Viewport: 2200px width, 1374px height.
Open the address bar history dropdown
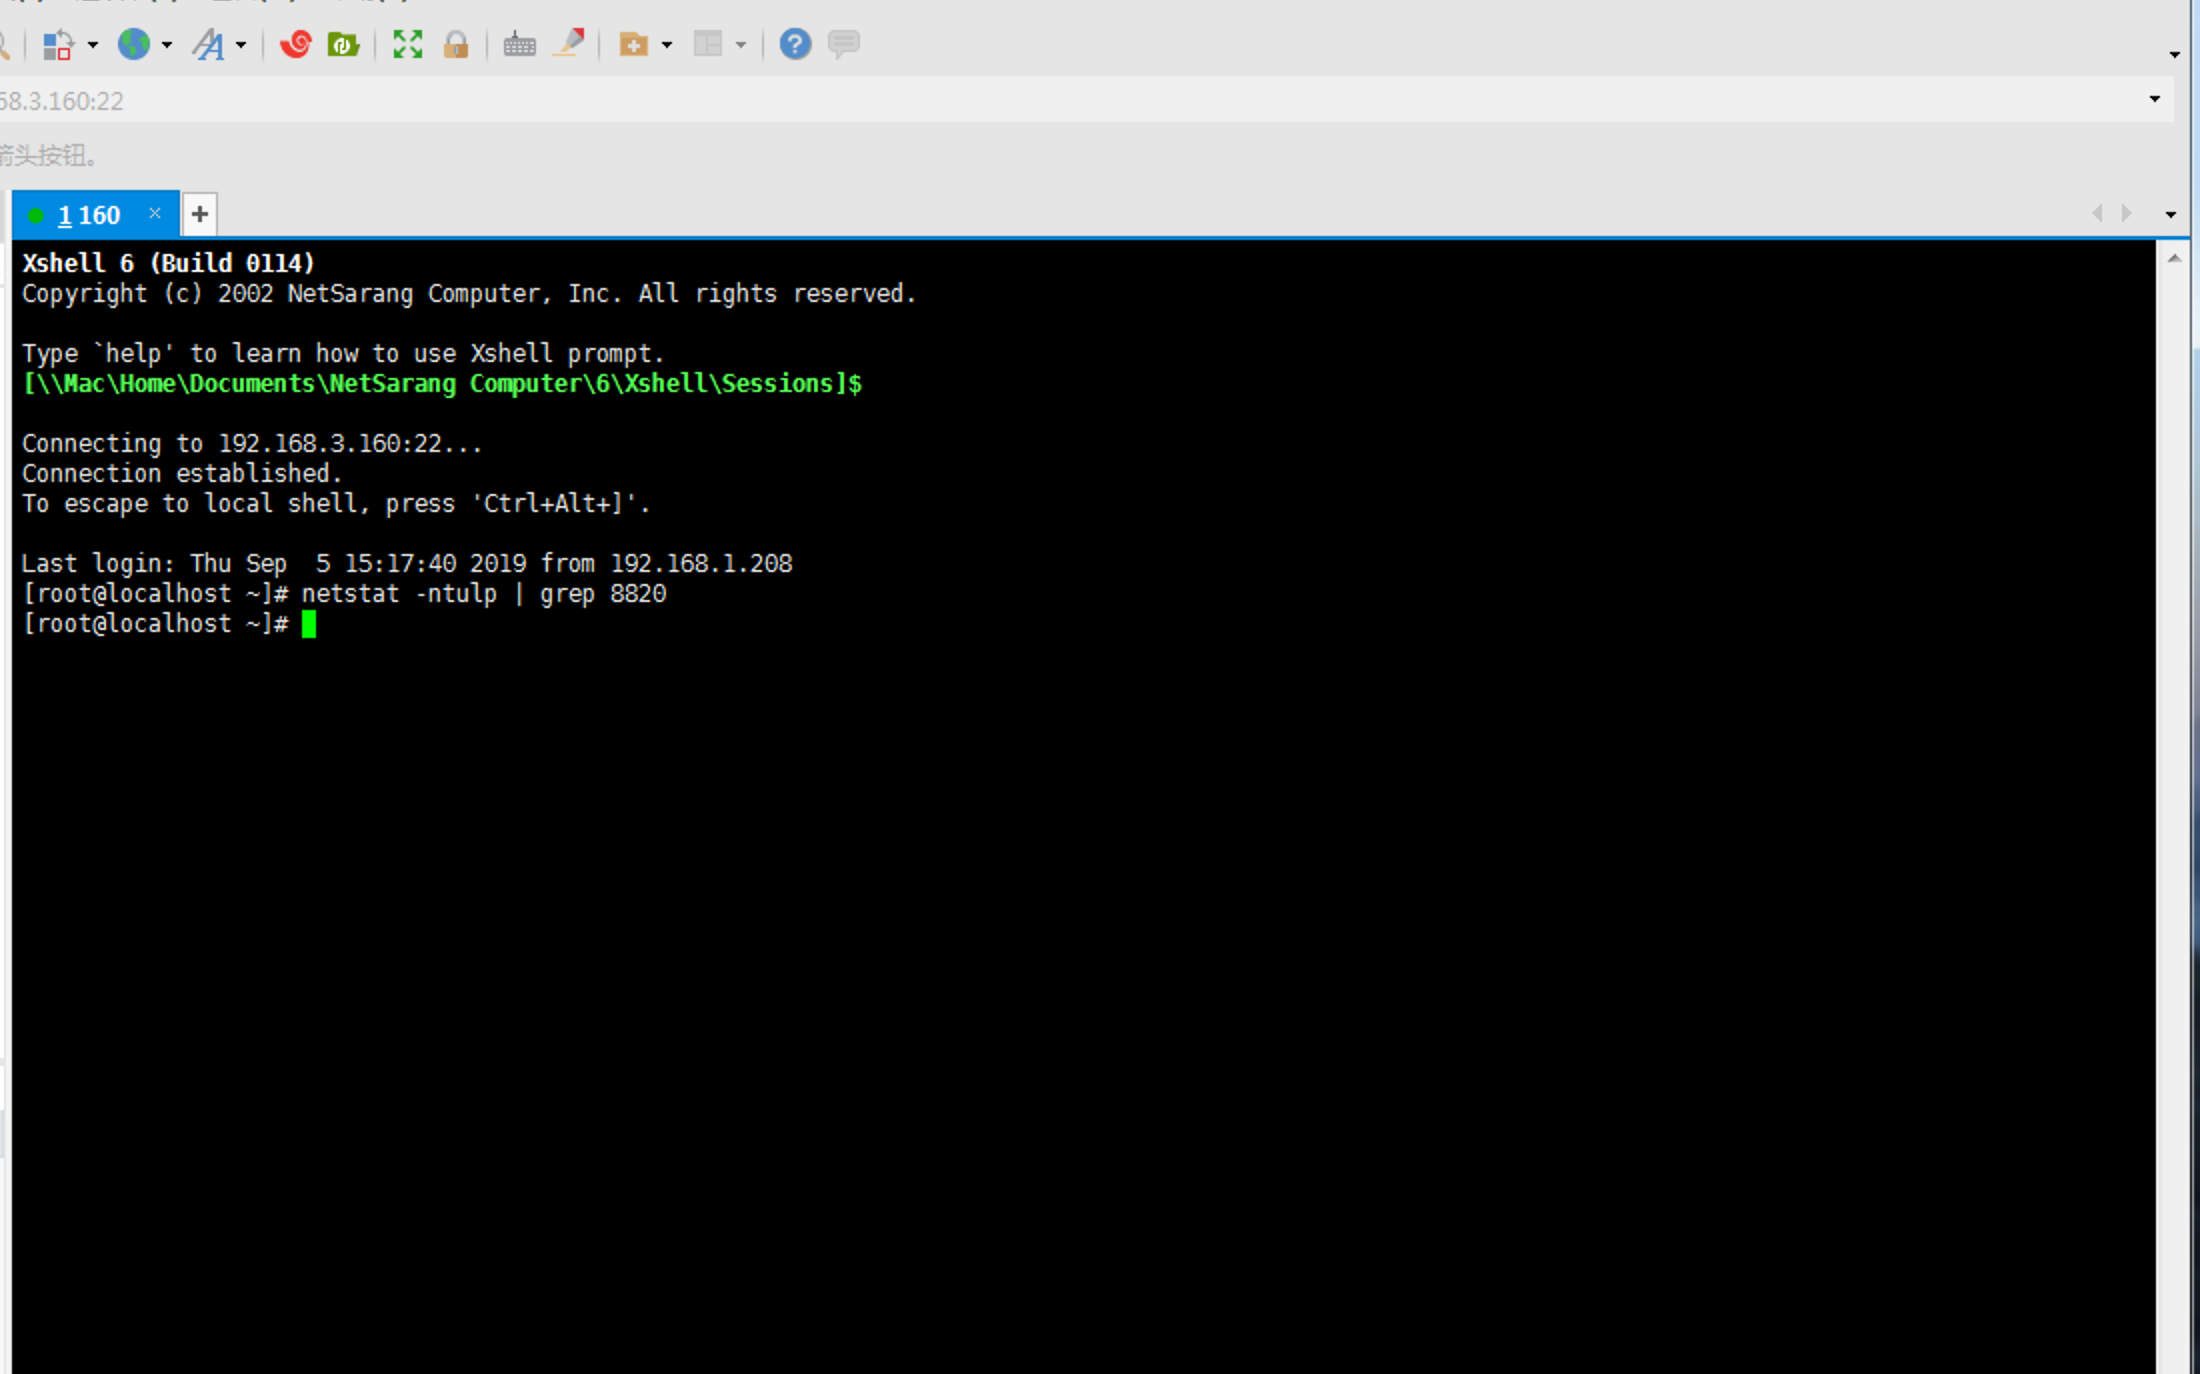click(2154, 100)
